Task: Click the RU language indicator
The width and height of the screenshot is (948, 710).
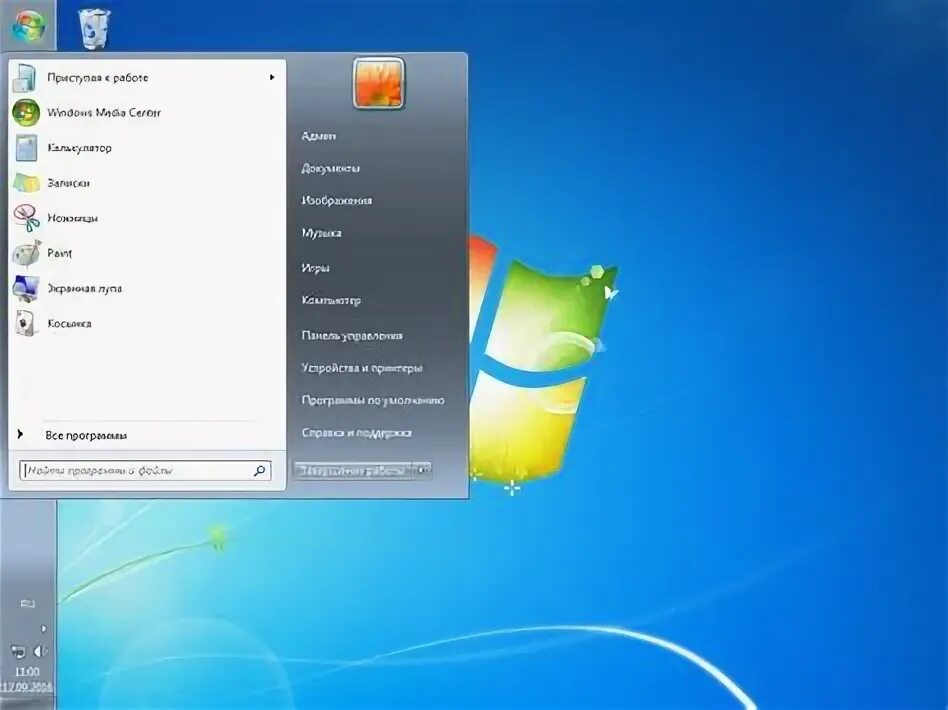Action: [x=28, y=604]
